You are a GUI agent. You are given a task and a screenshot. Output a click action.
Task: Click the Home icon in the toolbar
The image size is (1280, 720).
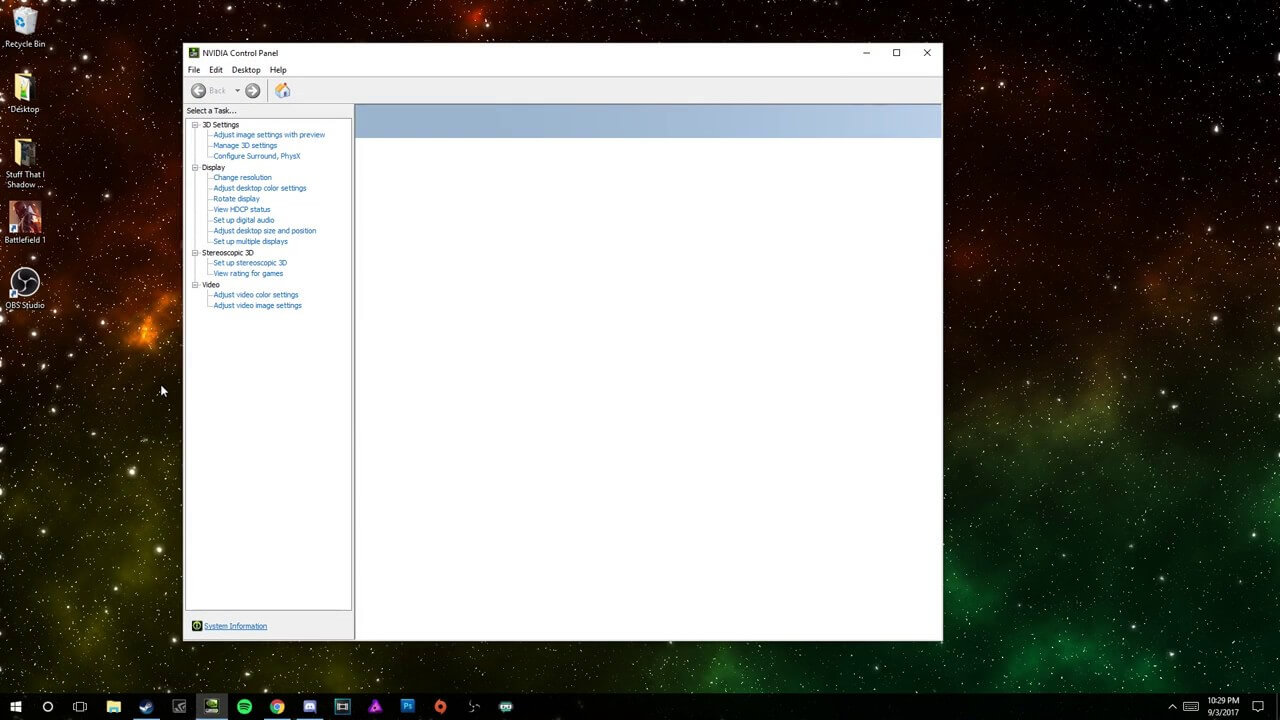(x=283, y=91)
